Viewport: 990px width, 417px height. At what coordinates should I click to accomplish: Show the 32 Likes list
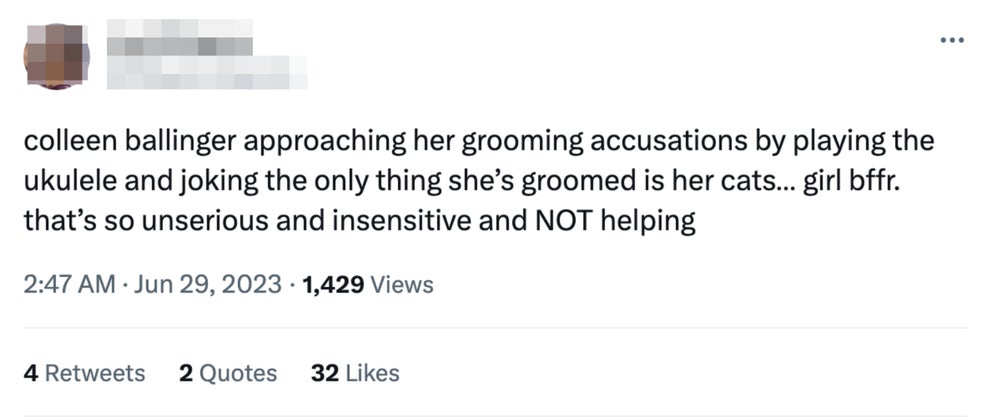pos(355,373)
